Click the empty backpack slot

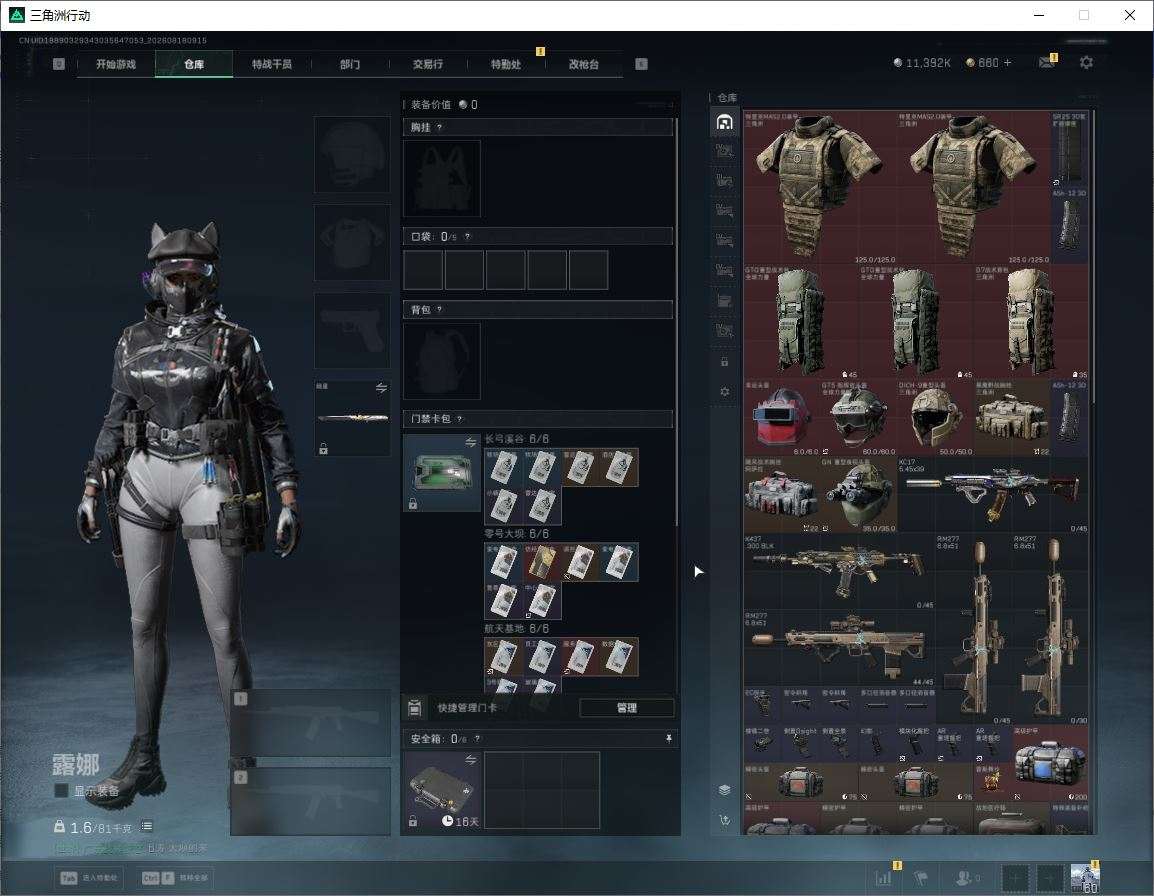(442, 361)
